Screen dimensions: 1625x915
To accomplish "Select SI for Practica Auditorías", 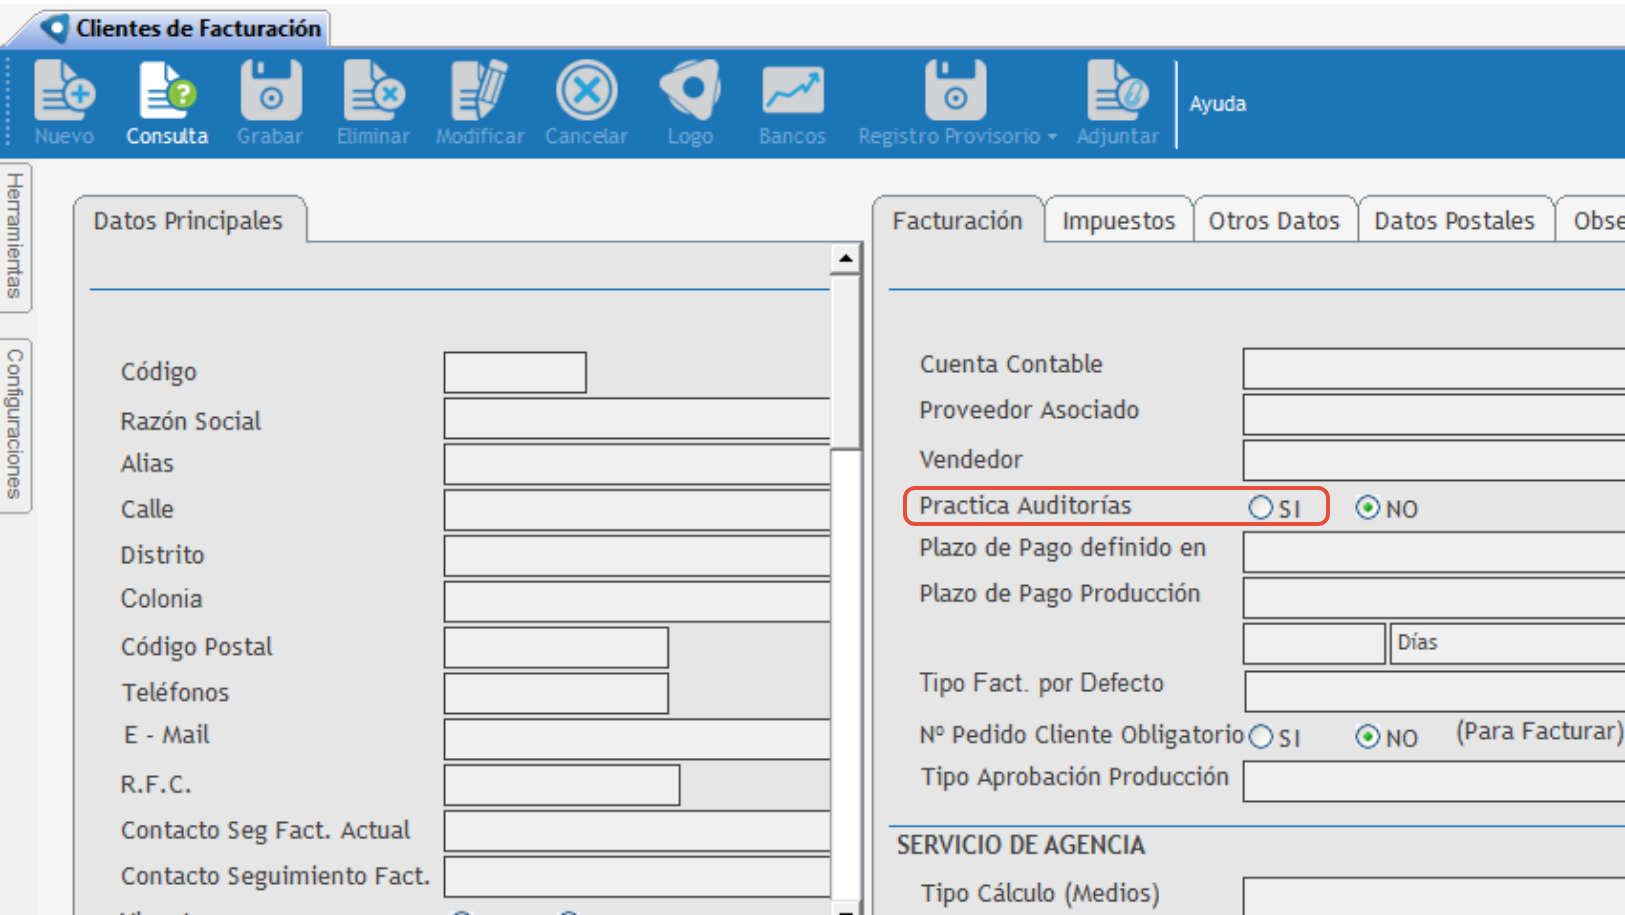I will (1260, 508).
